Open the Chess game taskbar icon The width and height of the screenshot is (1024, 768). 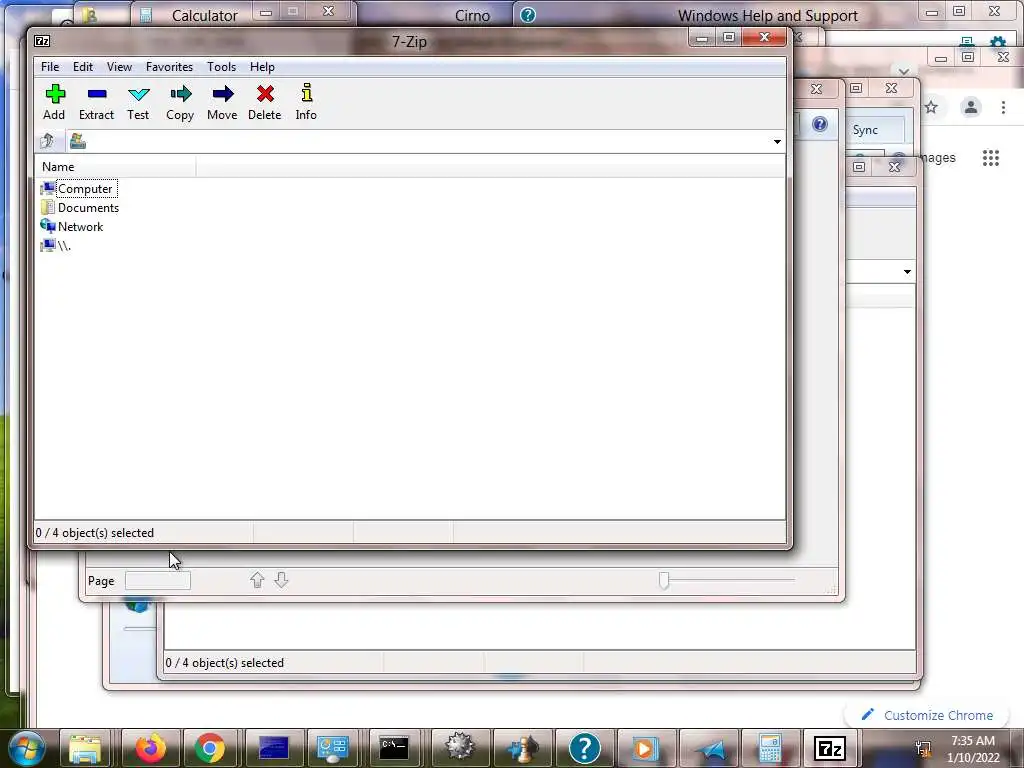[522, 748]
